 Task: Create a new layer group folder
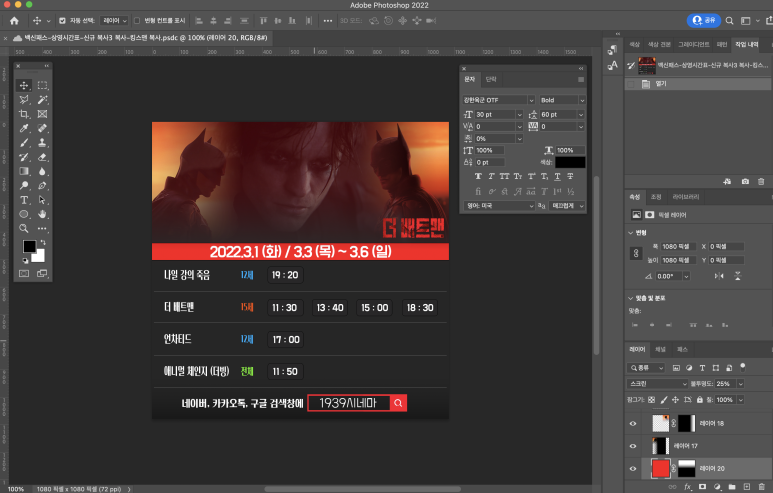tap(732, 487)
